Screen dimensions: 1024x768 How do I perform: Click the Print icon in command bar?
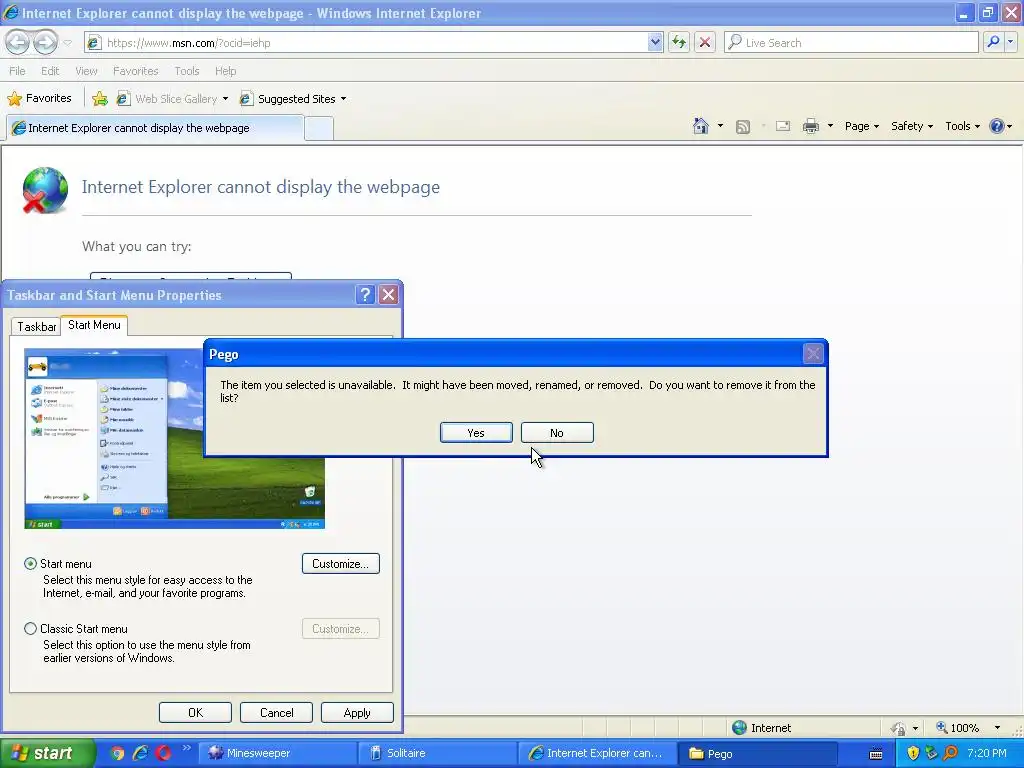[810, 126]
